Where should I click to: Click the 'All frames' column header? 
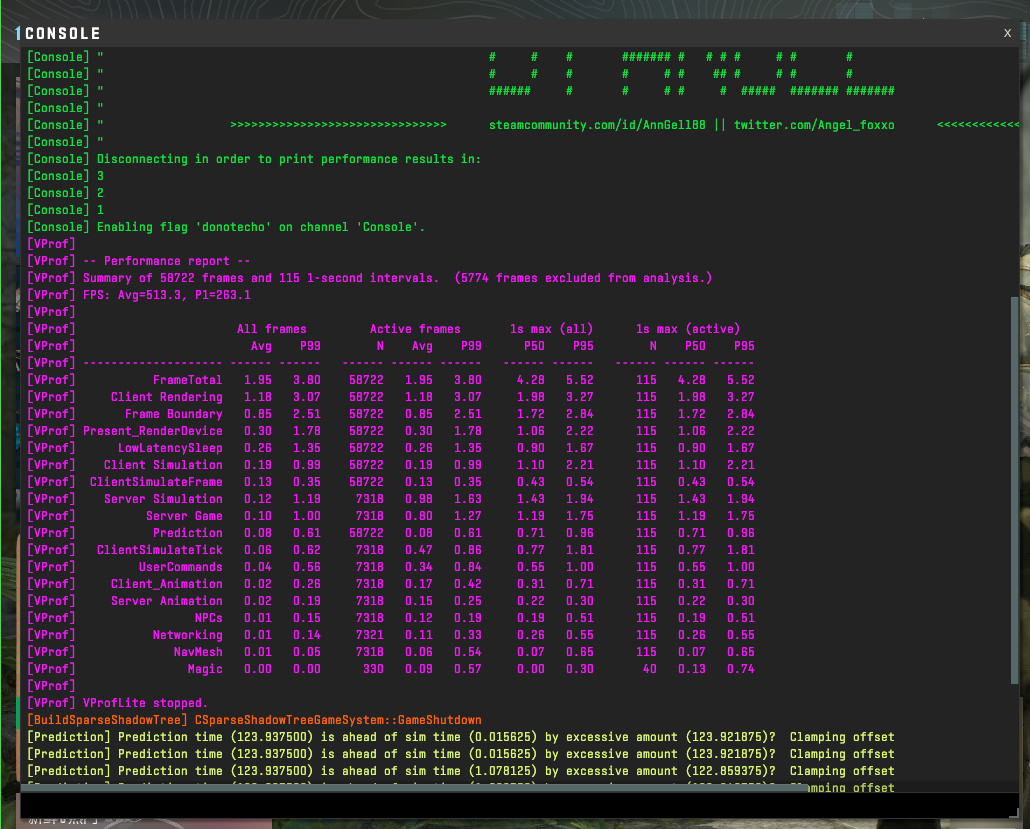271,329
